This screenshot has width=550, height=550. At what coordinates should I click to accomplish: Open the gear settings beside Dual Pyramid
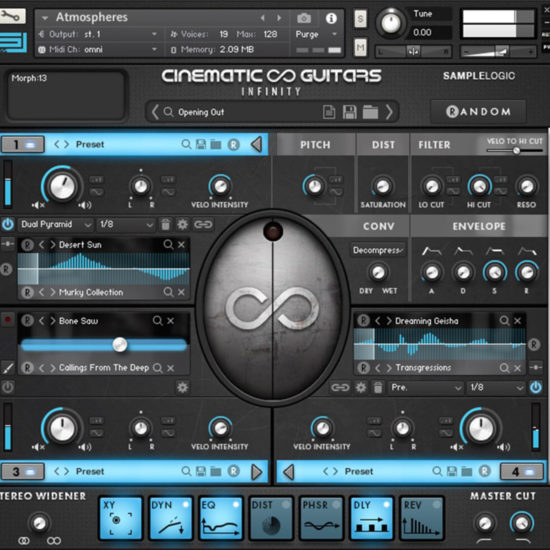[182, 224]
